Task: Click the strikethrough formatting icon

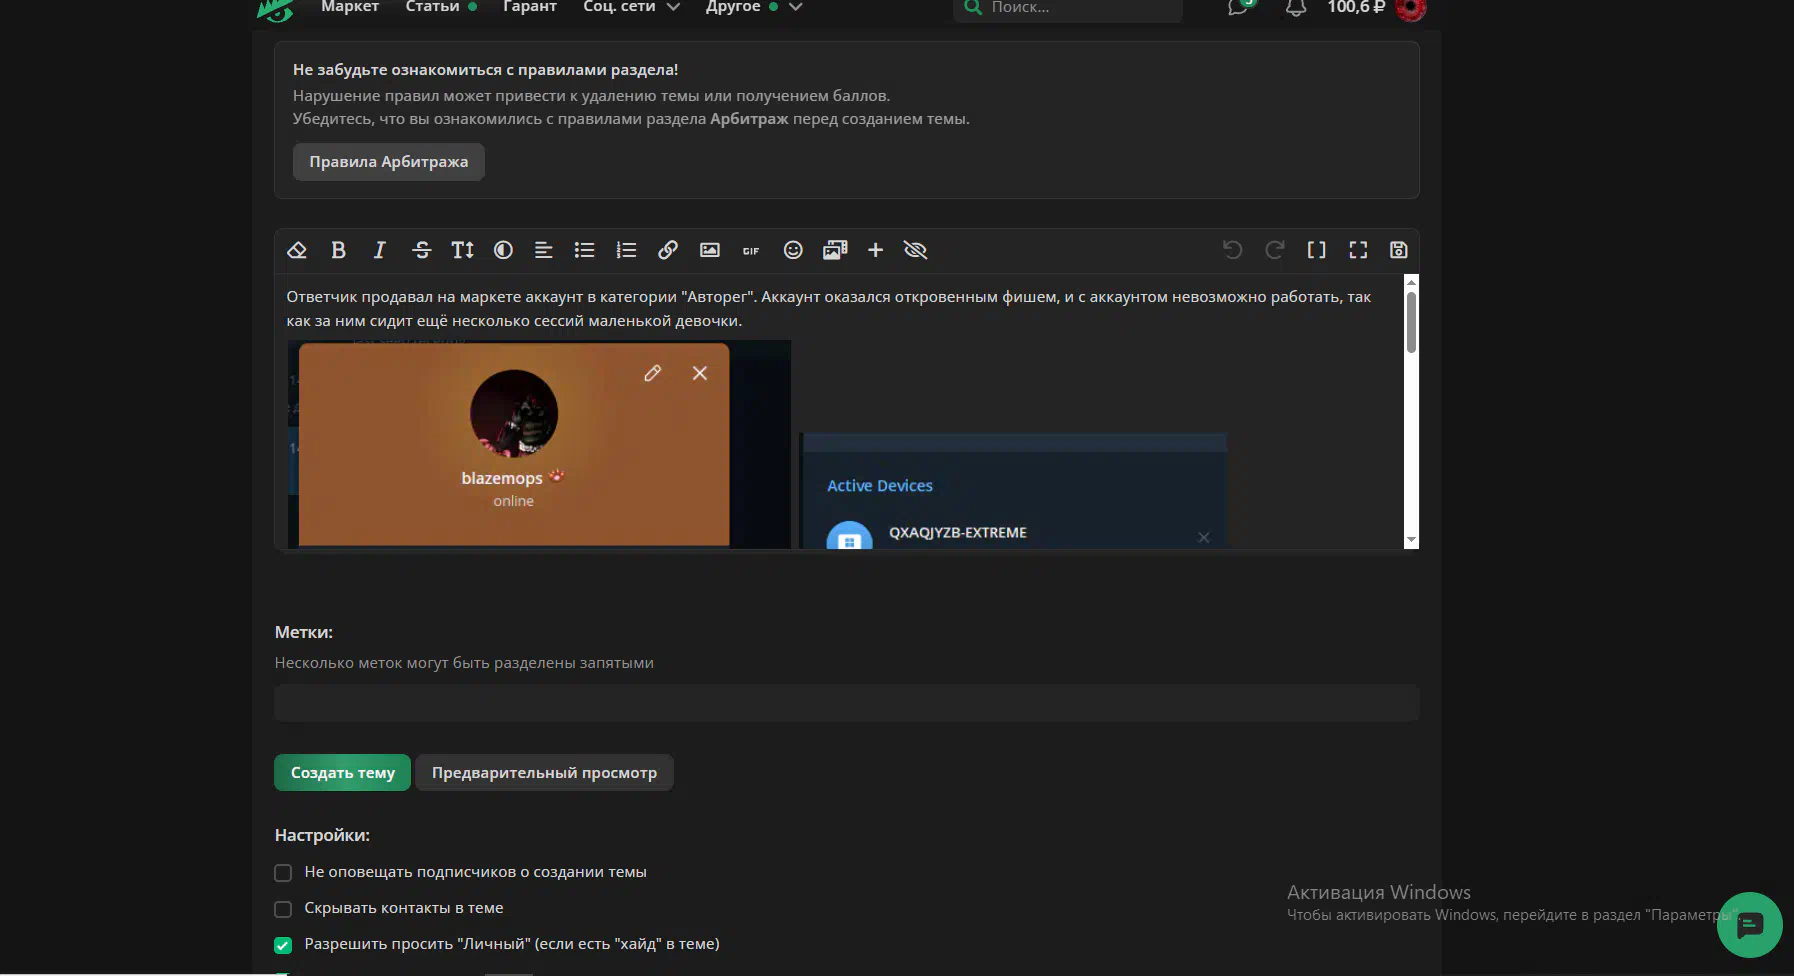Action: pos(421,250)
